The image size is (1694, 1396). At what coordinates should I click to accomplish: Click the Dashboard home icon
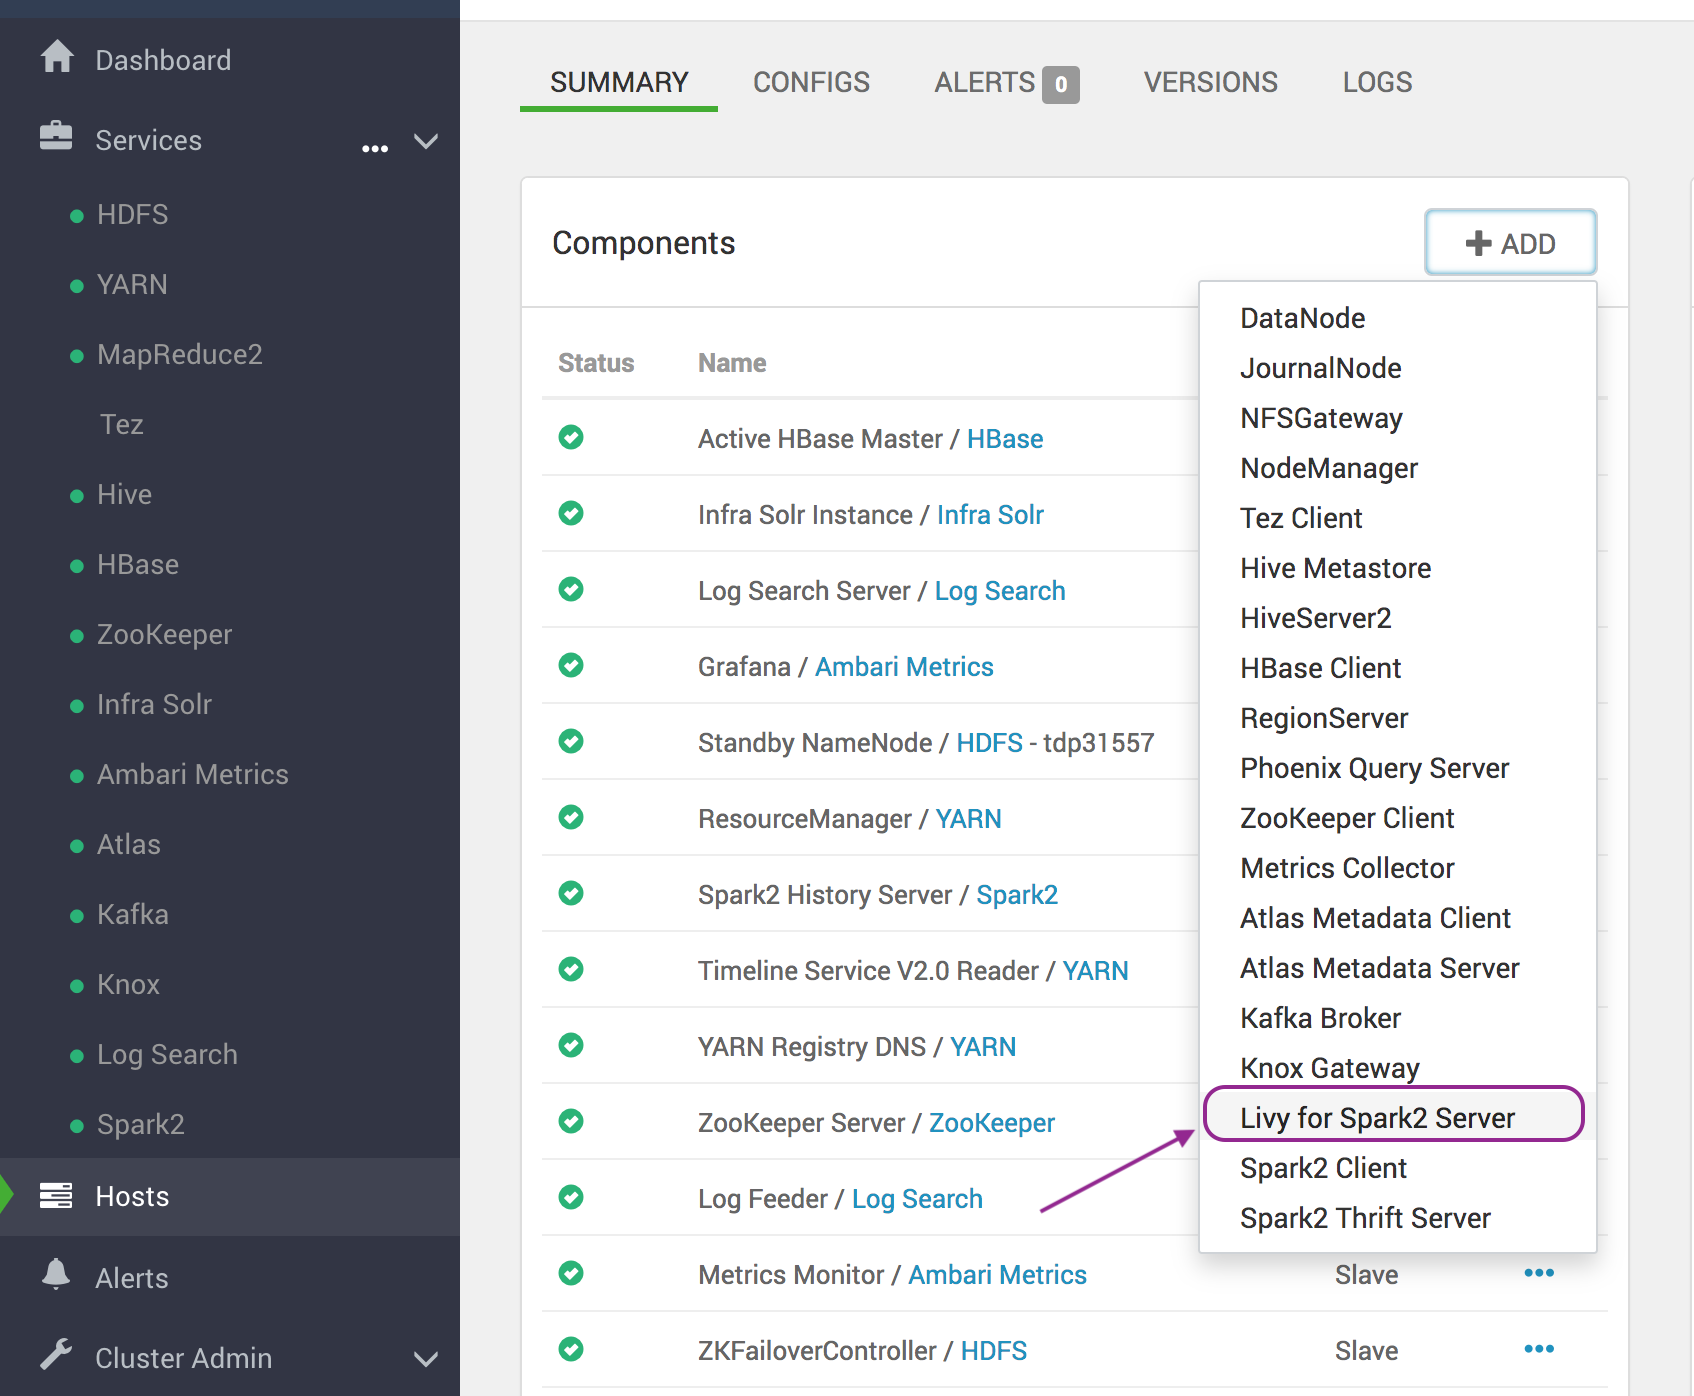(57, 57)
